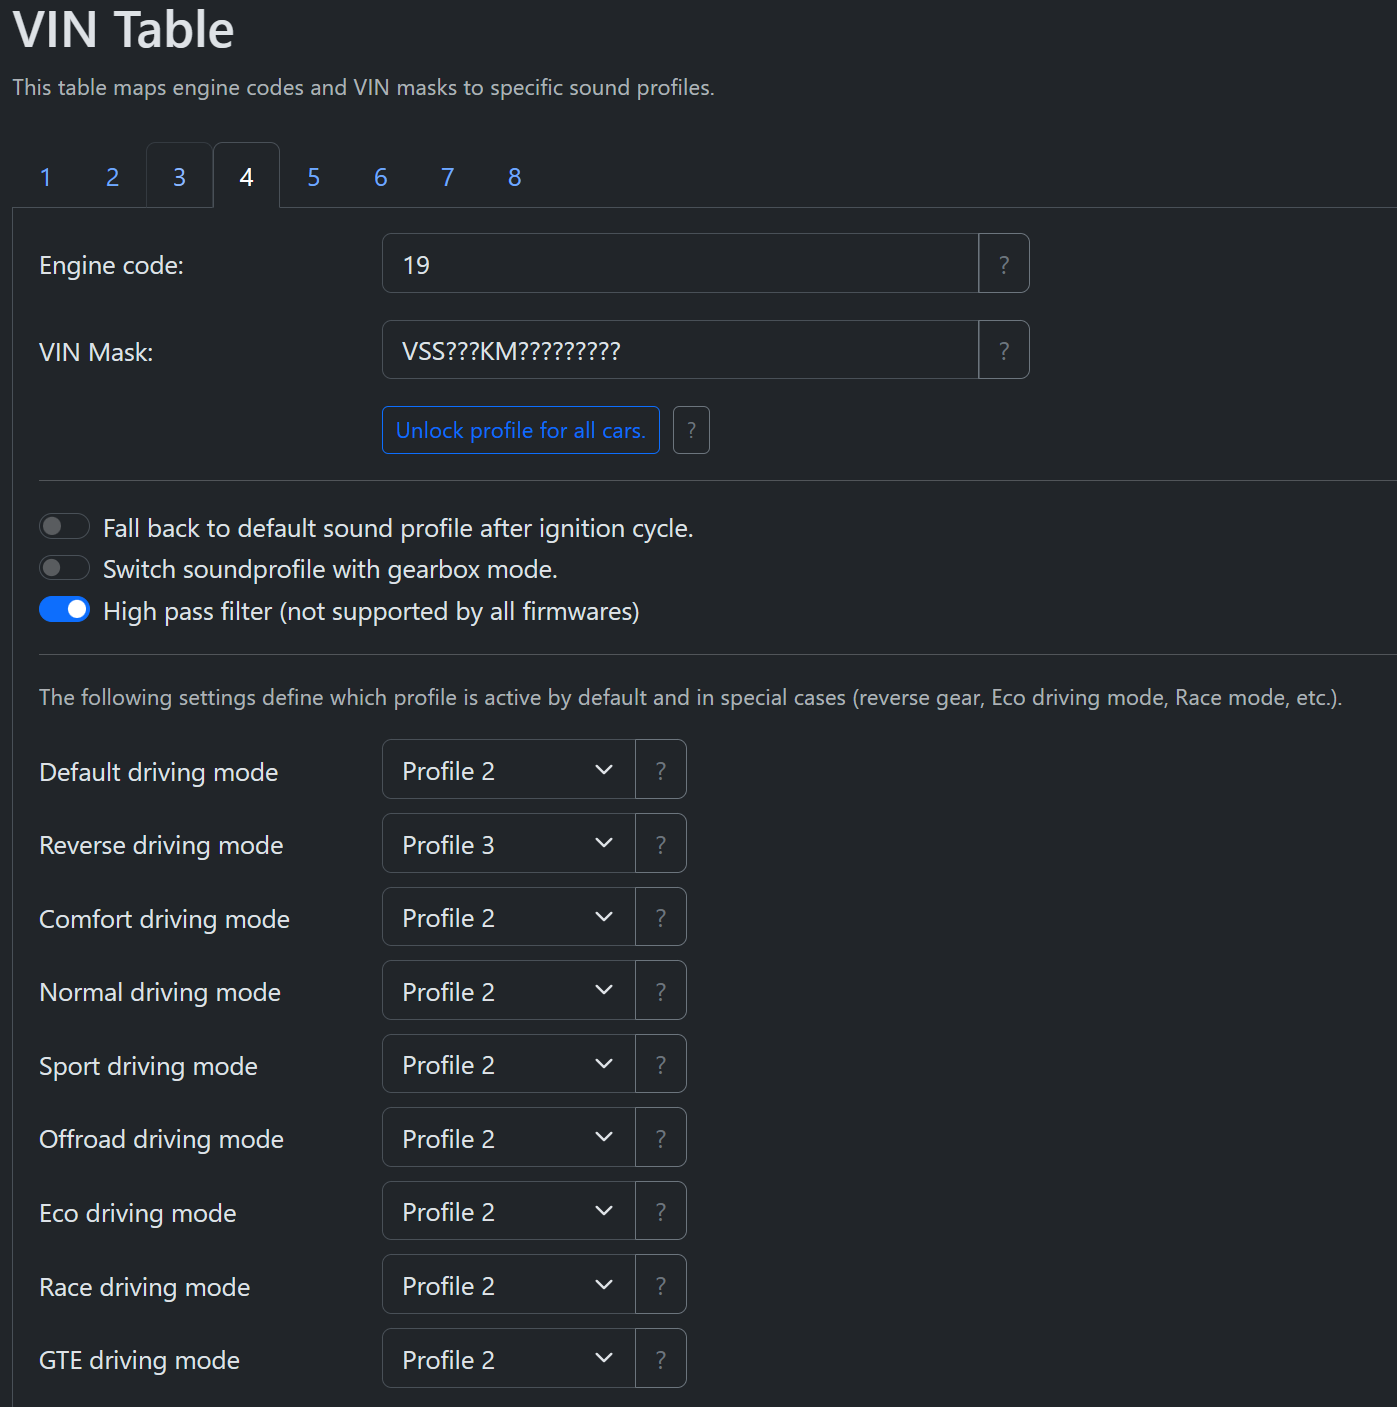Show help for Default driving mode
Viewport: 1397px width, 1407px height.
click(660, 770)
